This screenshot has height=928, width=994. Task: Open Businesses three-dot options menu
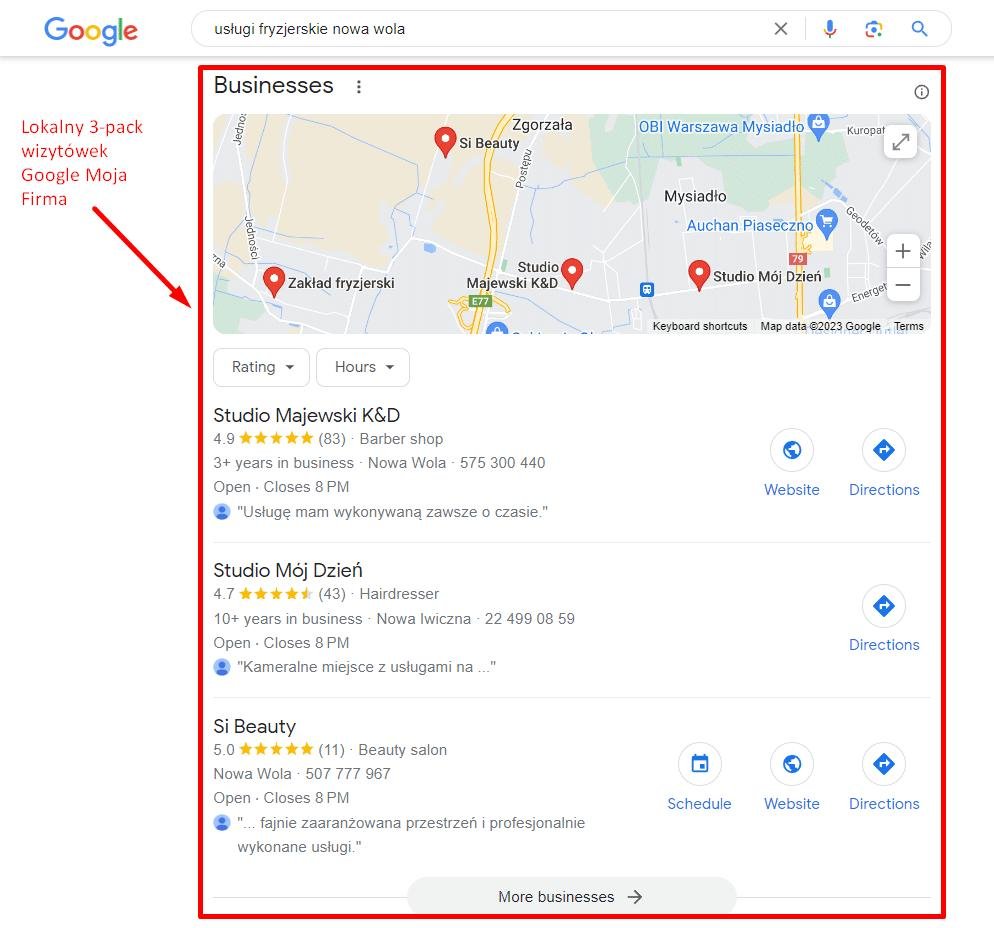[x=359, y=87]
